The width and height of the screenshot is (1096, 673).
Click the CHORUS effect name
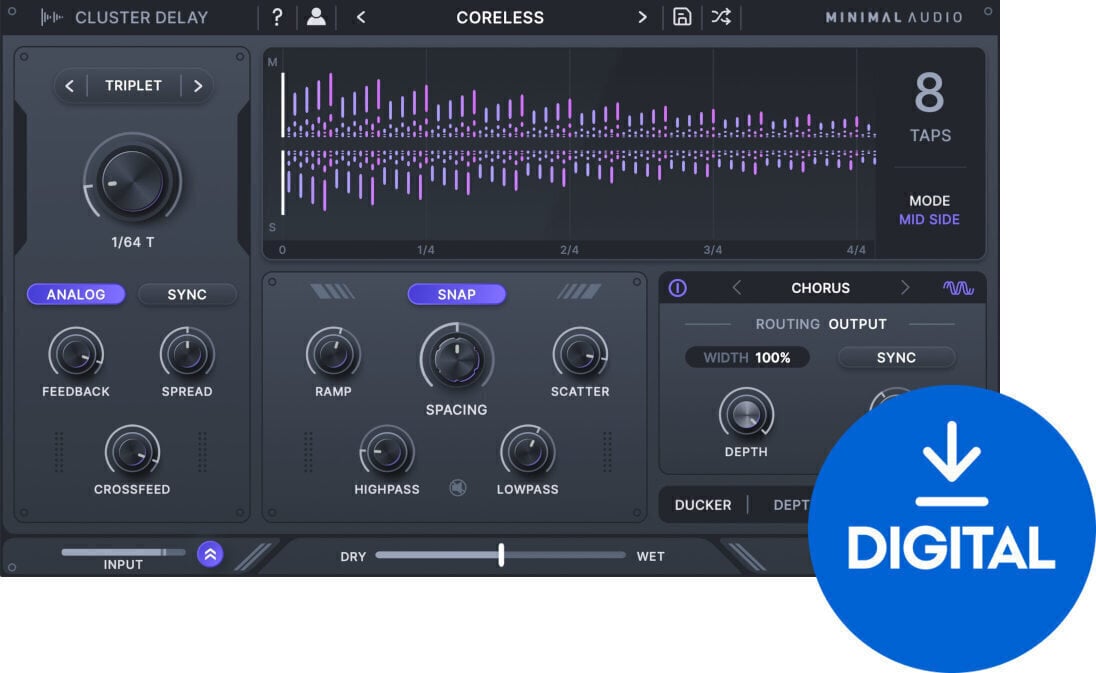click(x=821, y=288)
